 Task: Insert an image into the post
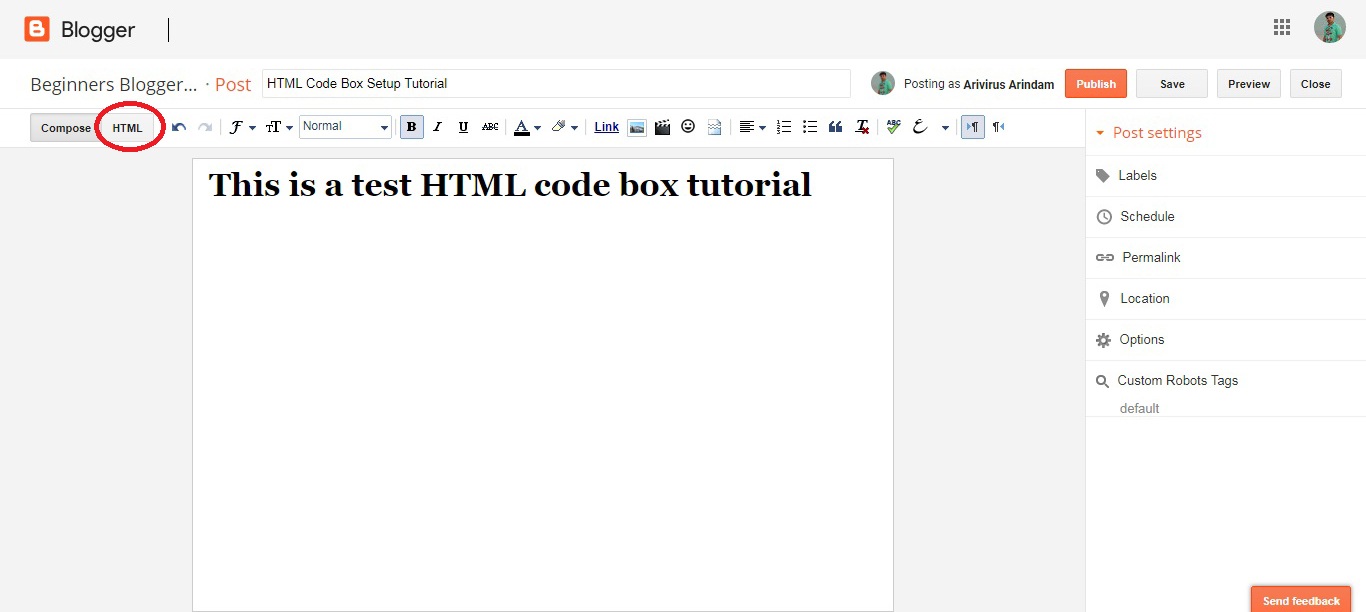pos(637,127)
